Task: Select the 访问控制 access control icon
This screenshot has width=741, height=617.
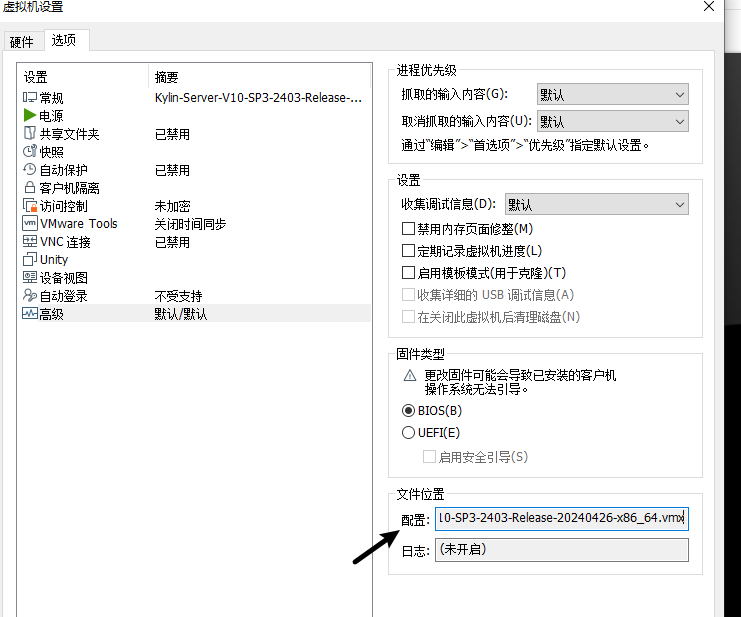Action: 30,206
